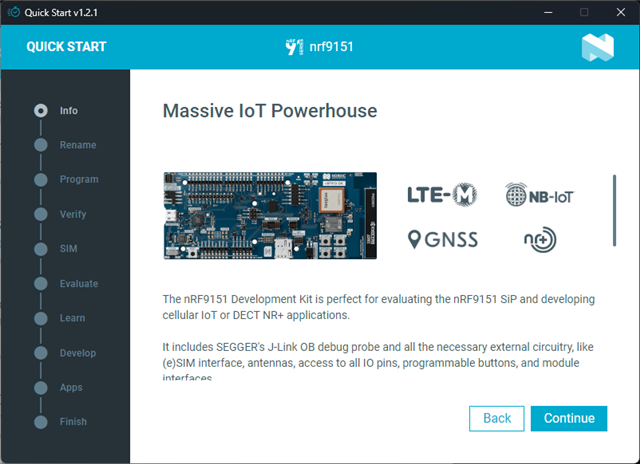Click the Program step circle marker
The height and width of the screenshot is (464, 640).
click(x=41, y=180)
